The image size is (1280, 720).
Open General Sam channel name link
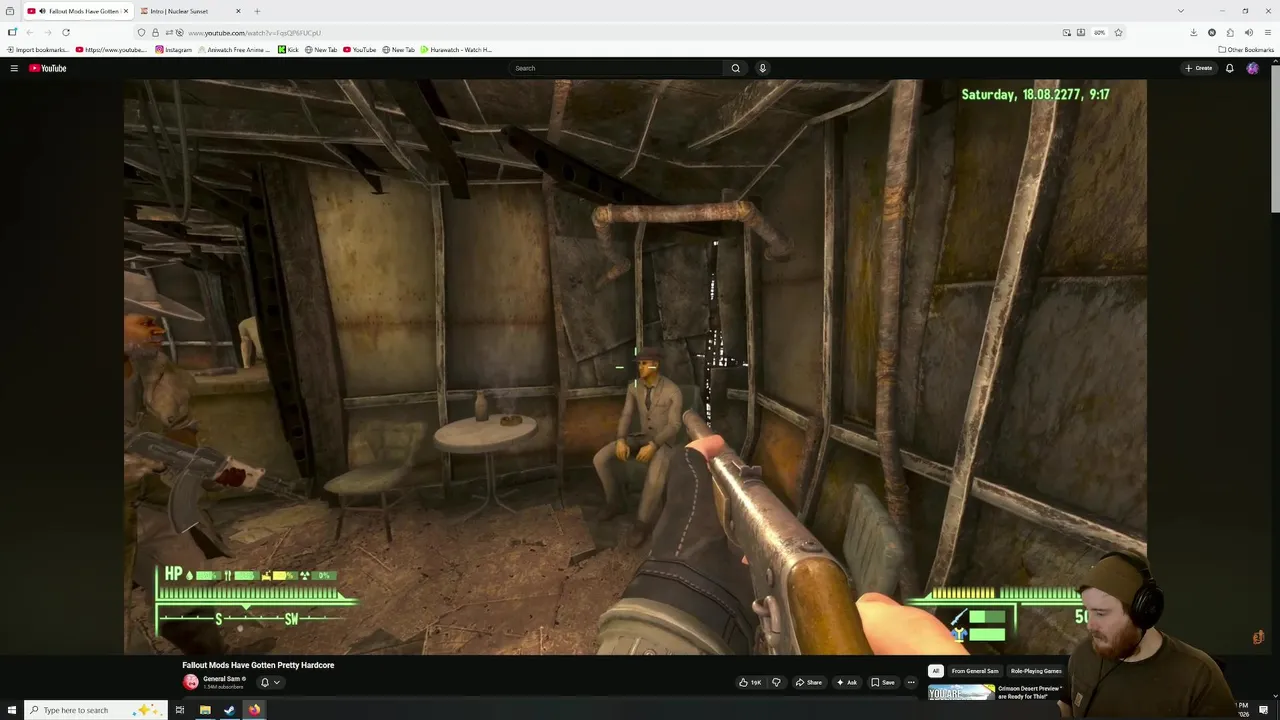click(x=221, y=679)
